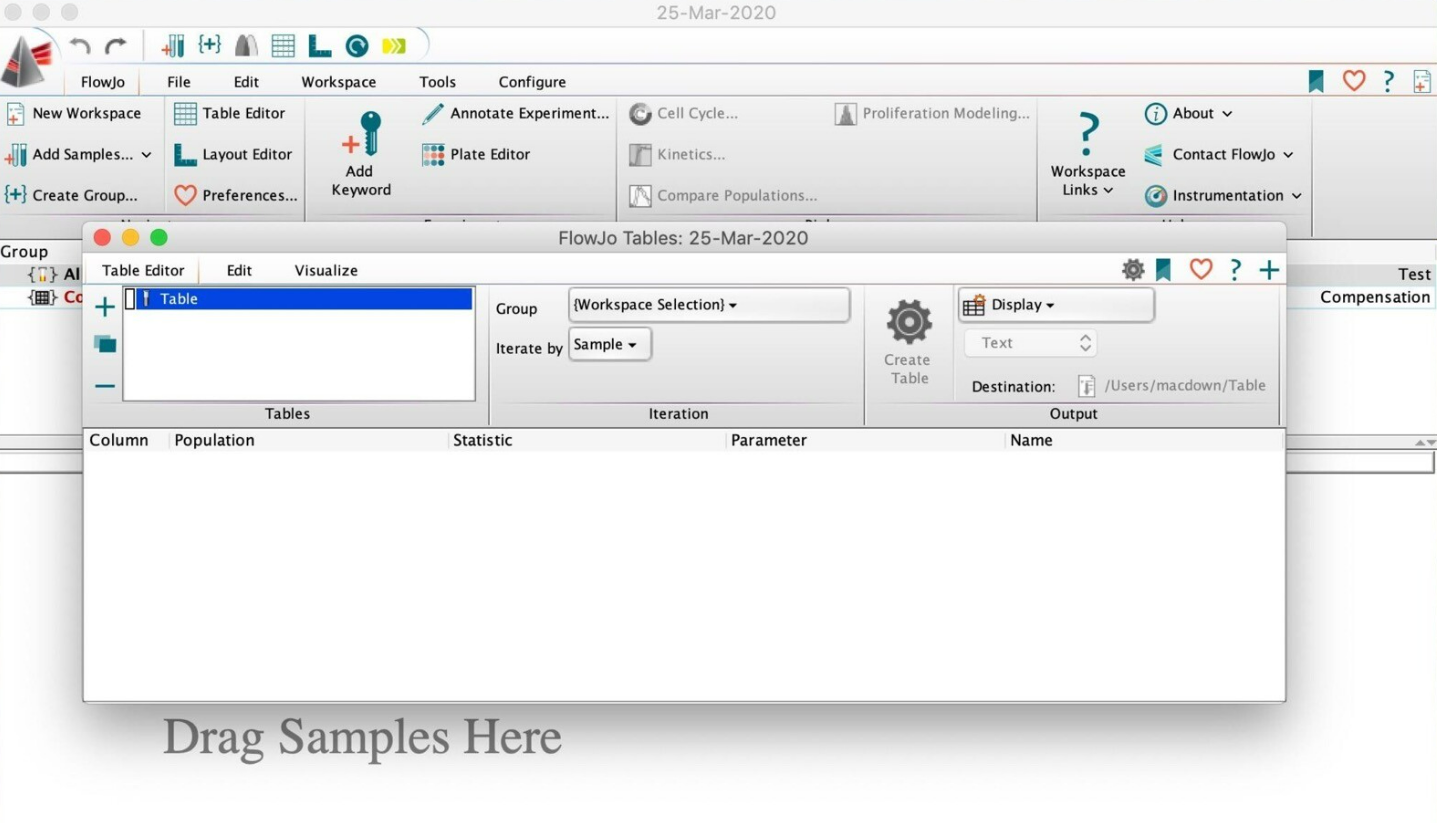
Task: Click the undo arrow in quick toolbar
Action: (80, 46)
